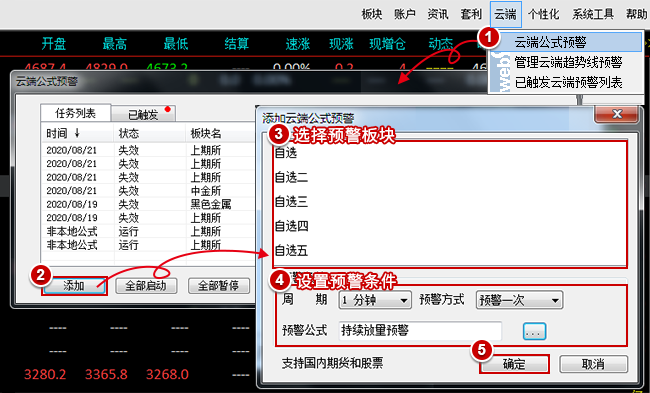
Task: Switch to the 任务列表 tab
Action: 75,113
